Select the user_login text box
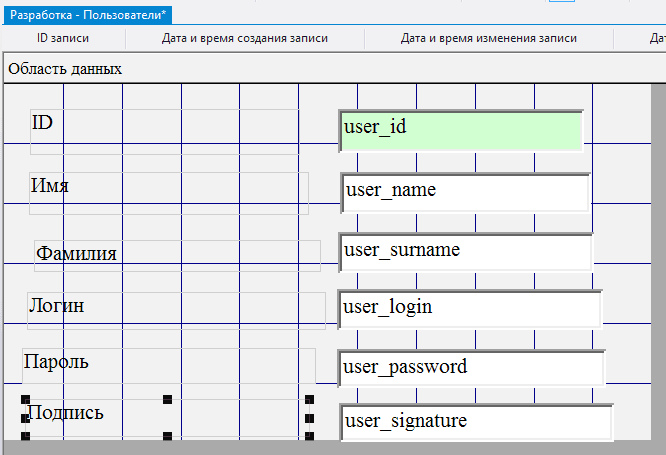666x455 pixels. [x=470, y=308]
